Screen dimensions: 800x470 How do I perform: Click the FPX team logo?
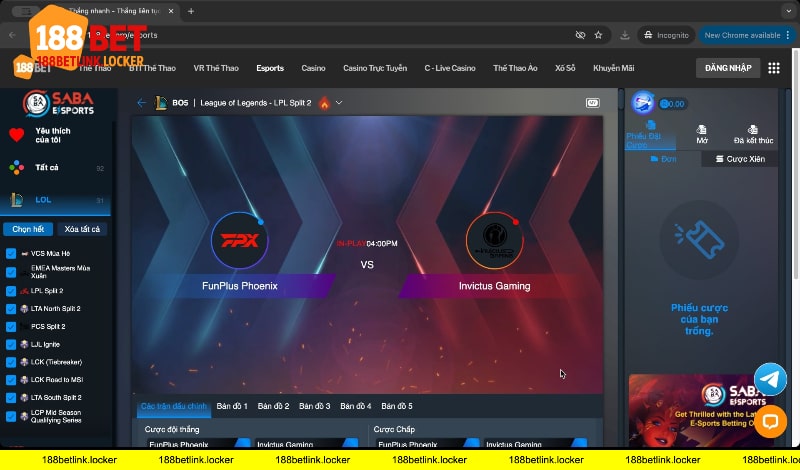(240, 241)
